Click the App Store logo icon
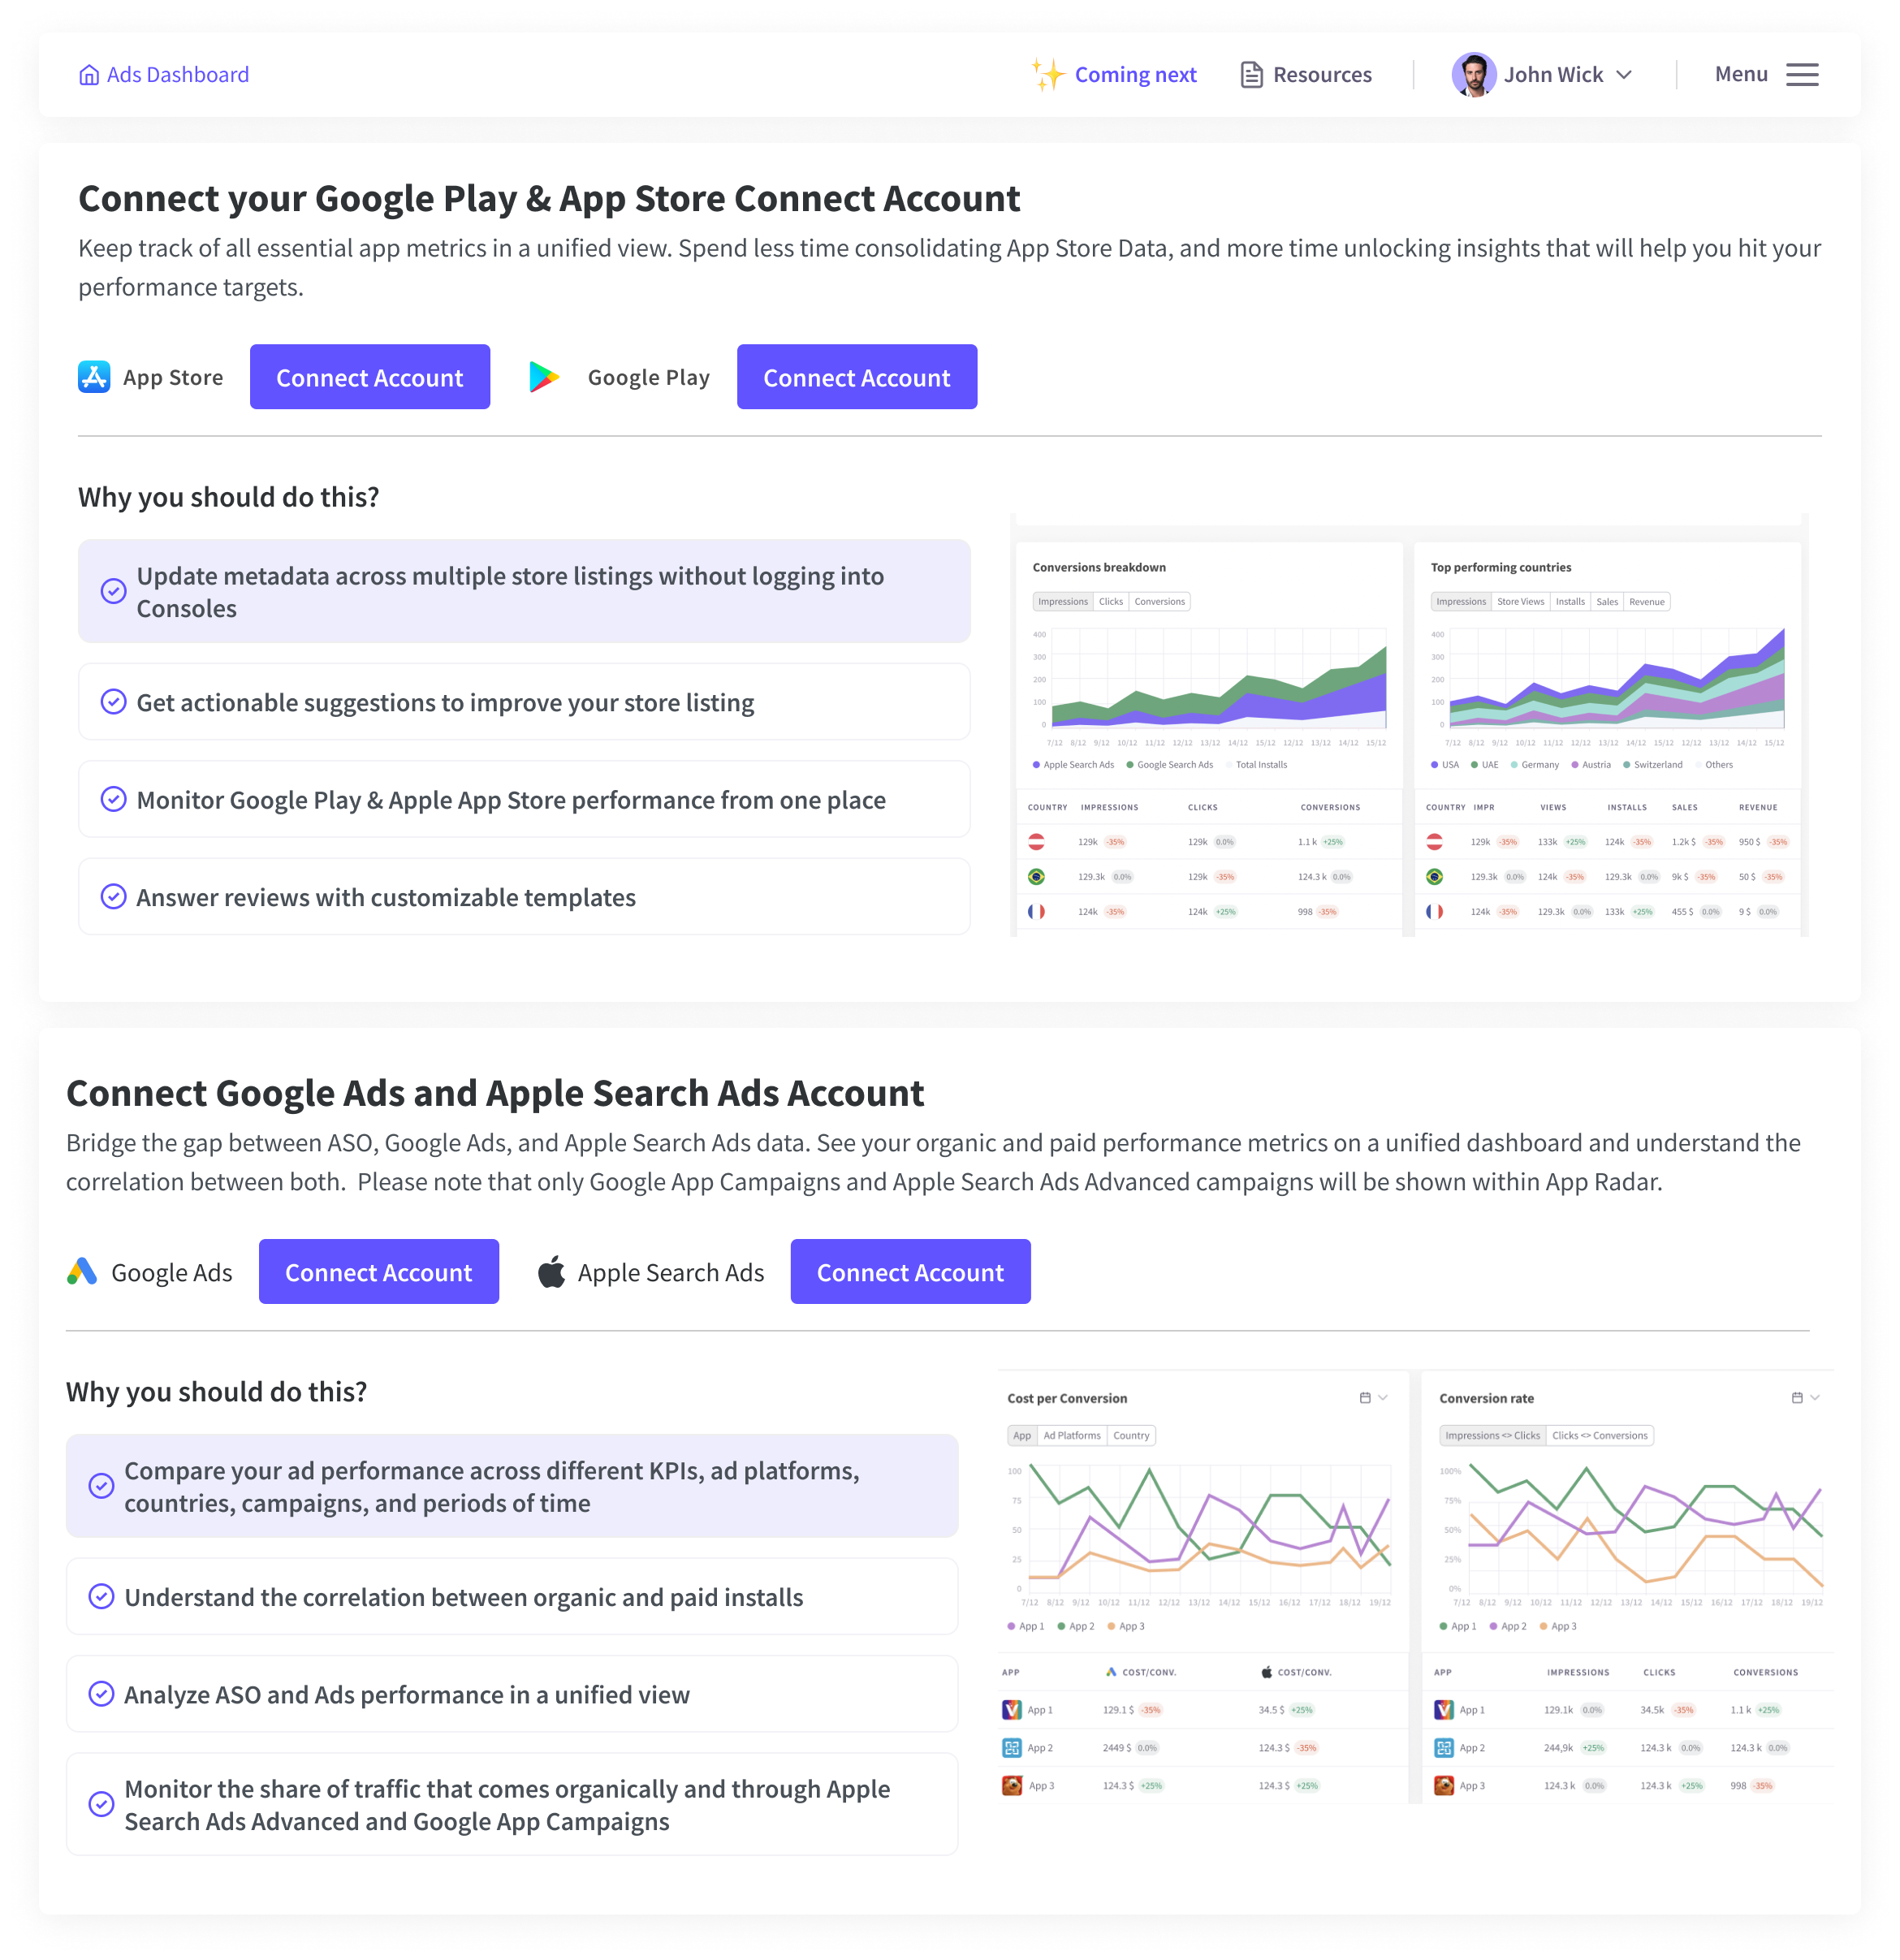 (x=94, y=377)
